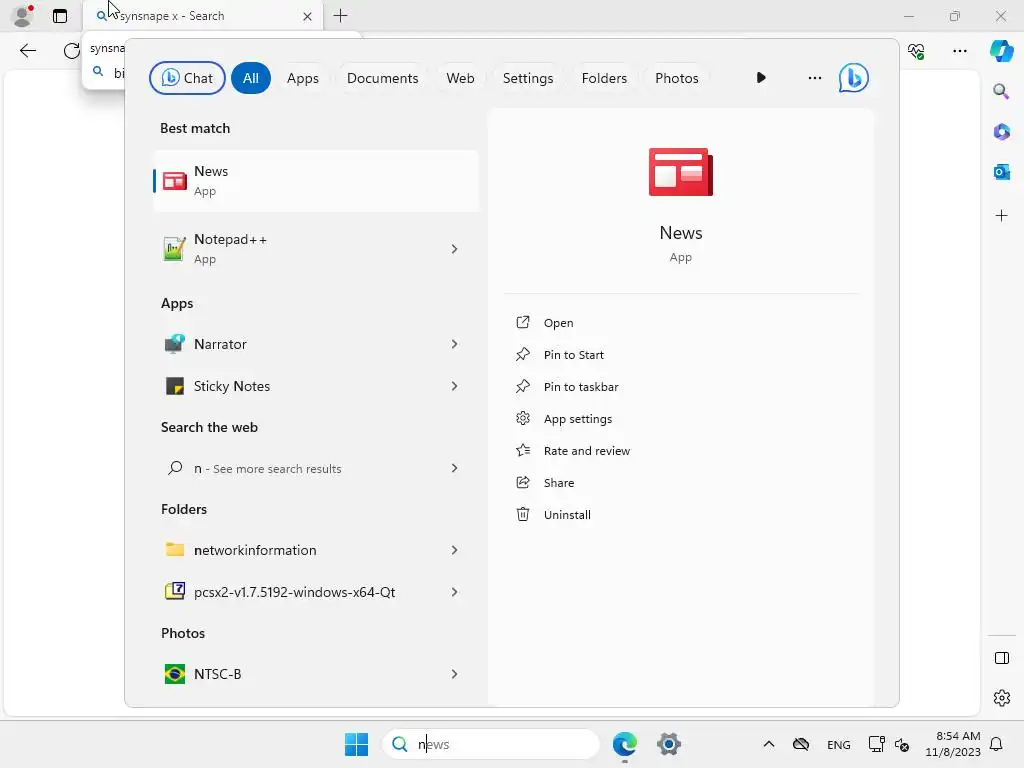This screenshot has height=768, width=1024.
Task: Toggle the Edge sidebar panel icon
Action: point(1001,658)
